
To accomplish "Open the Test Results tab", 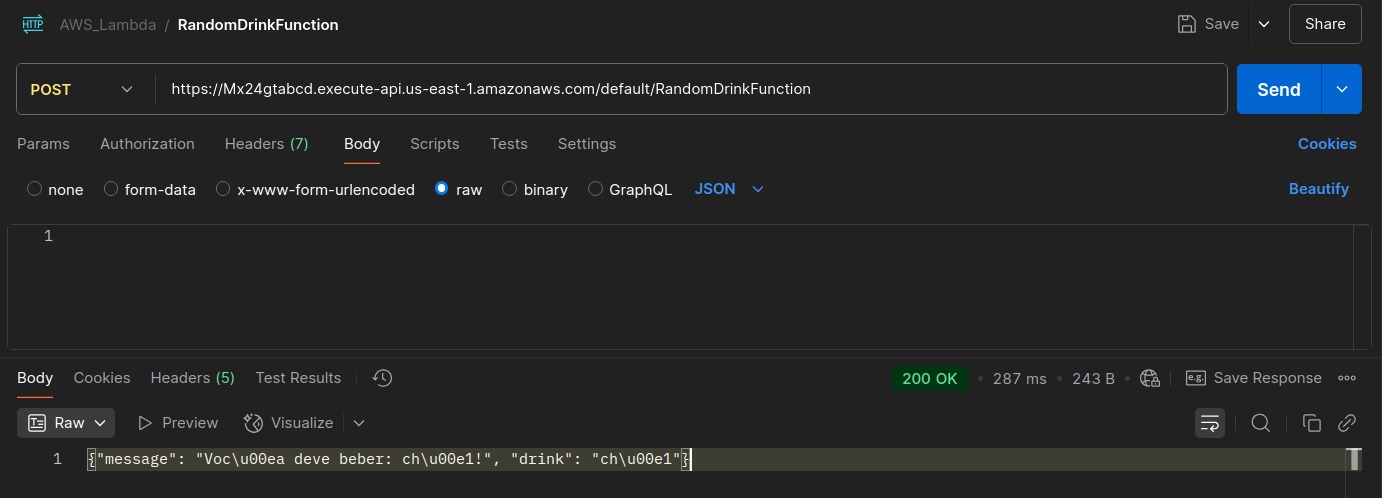I will 298,378.
